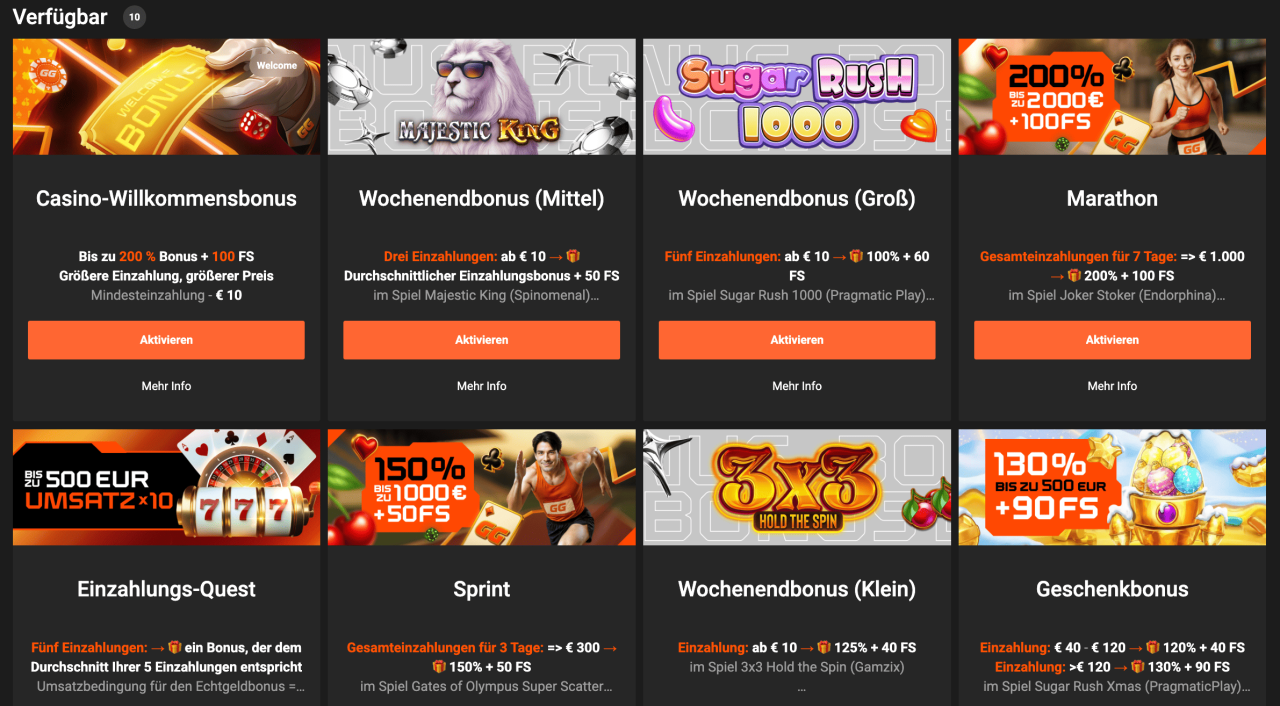Click the gift icon in Marathon bonus description

point(1074,276)
